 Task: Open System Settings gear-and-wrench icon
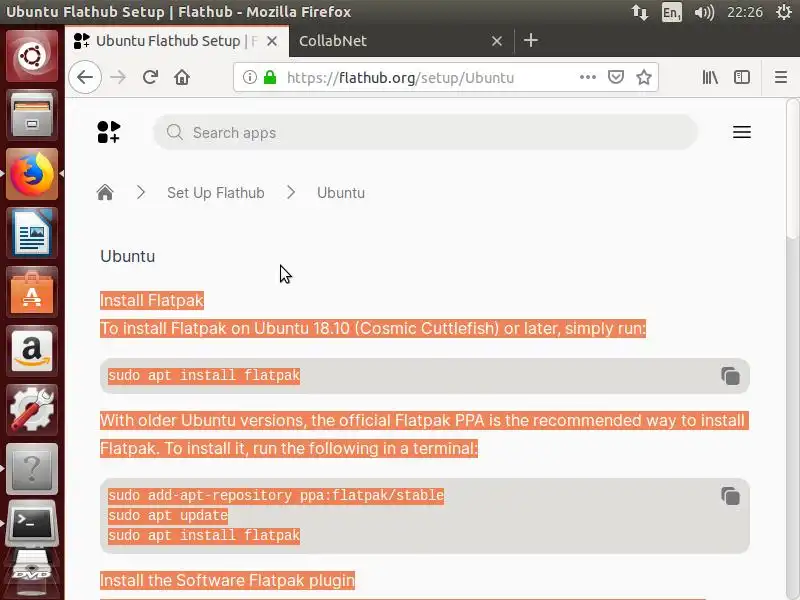(32, 410)
